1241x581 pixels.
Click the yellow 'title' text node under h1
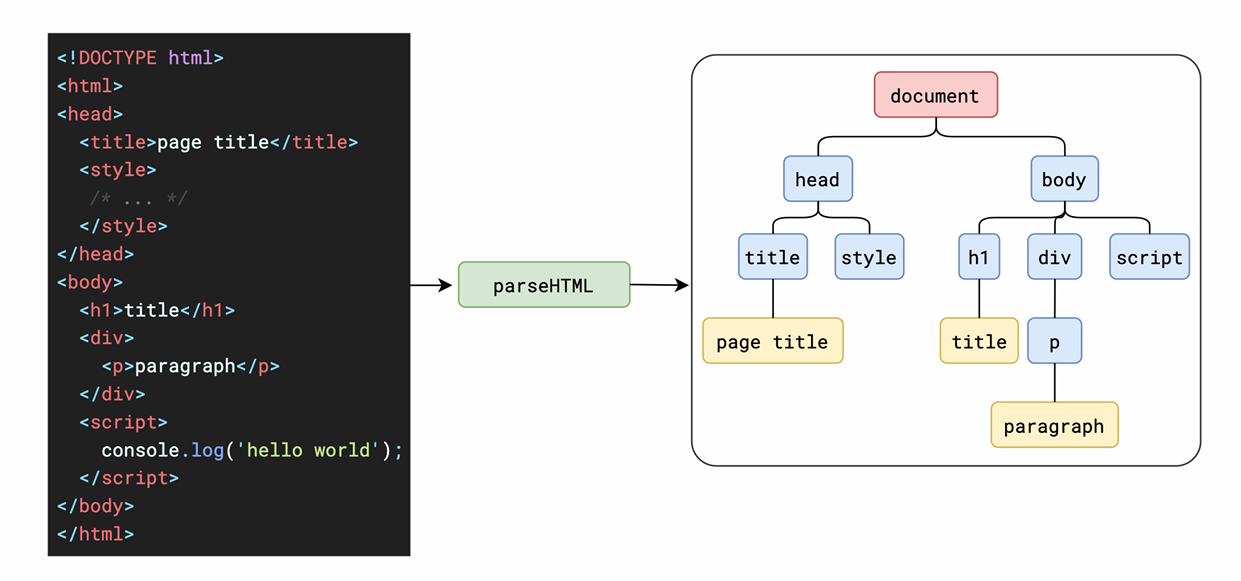click(x=979, y=341)
